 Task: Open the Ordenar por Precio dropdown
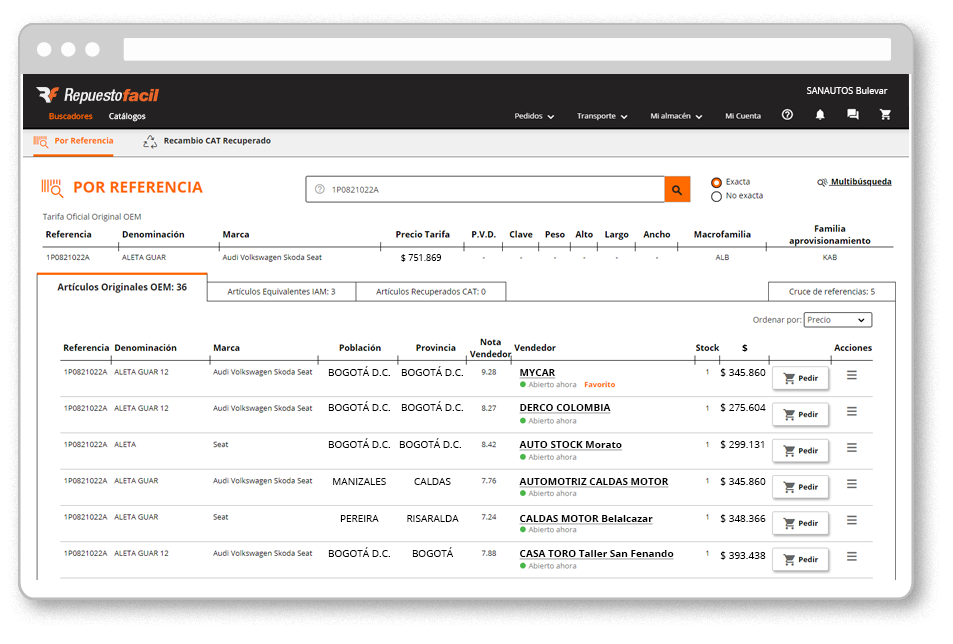click(x=838, y=320)
